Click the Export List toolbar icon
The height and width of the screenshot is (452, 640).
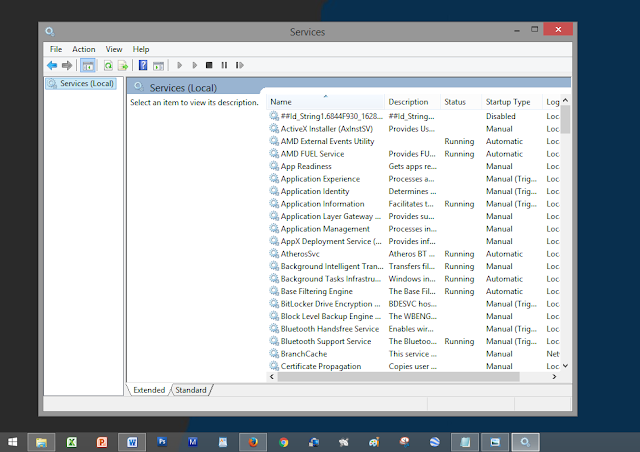[123, 65]
